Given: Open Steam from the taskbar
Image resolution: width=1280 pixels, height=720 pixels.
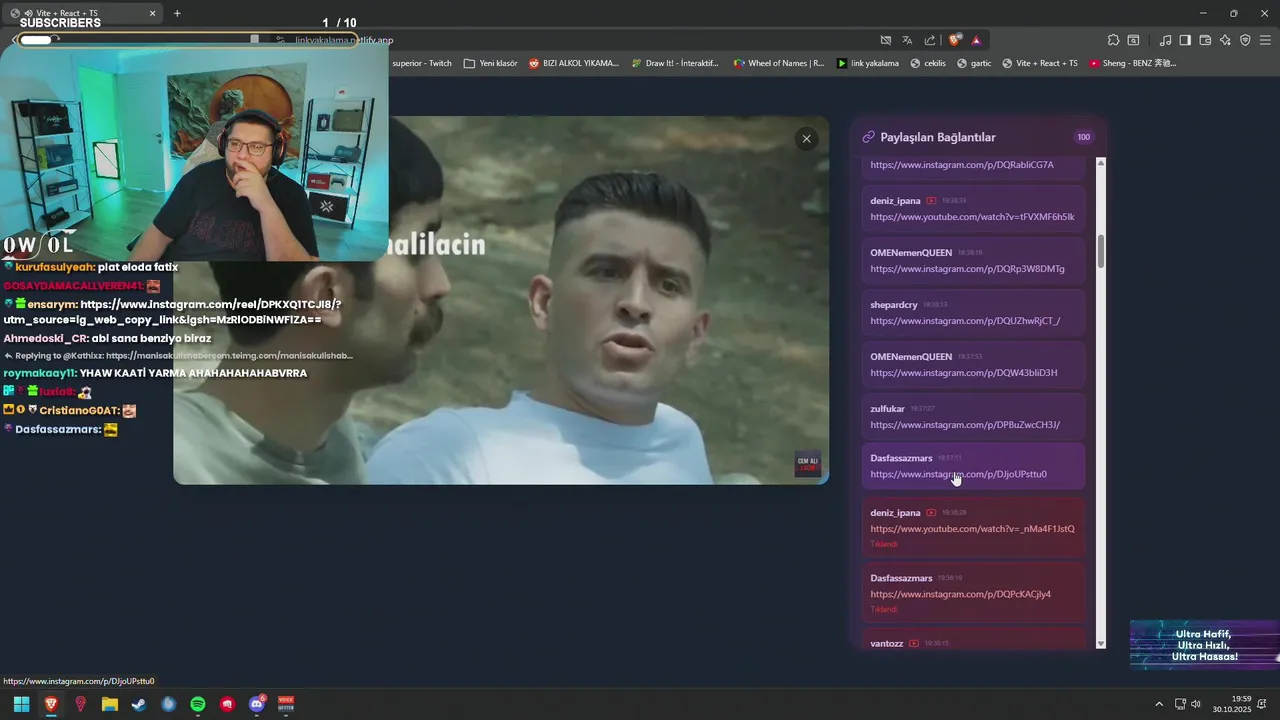Looking at the screenshot, I should pos(139,704).
